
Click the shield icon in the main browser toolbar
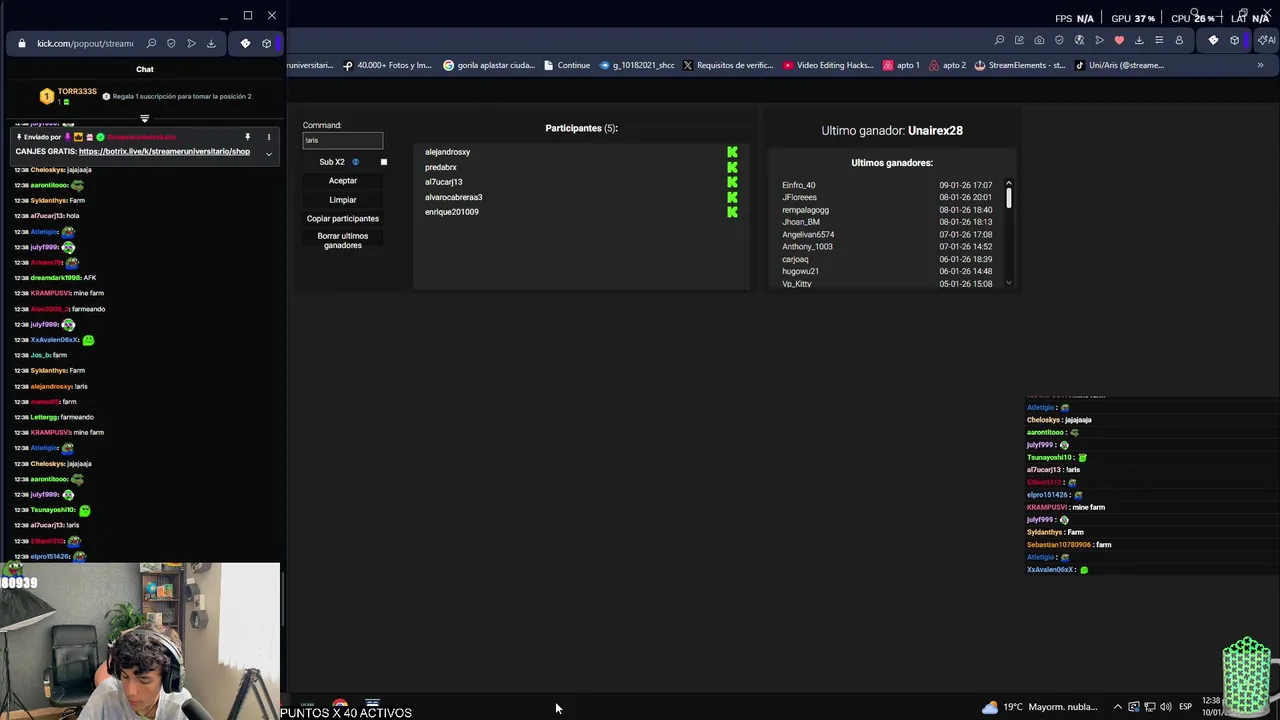[x=1059, y=40]
